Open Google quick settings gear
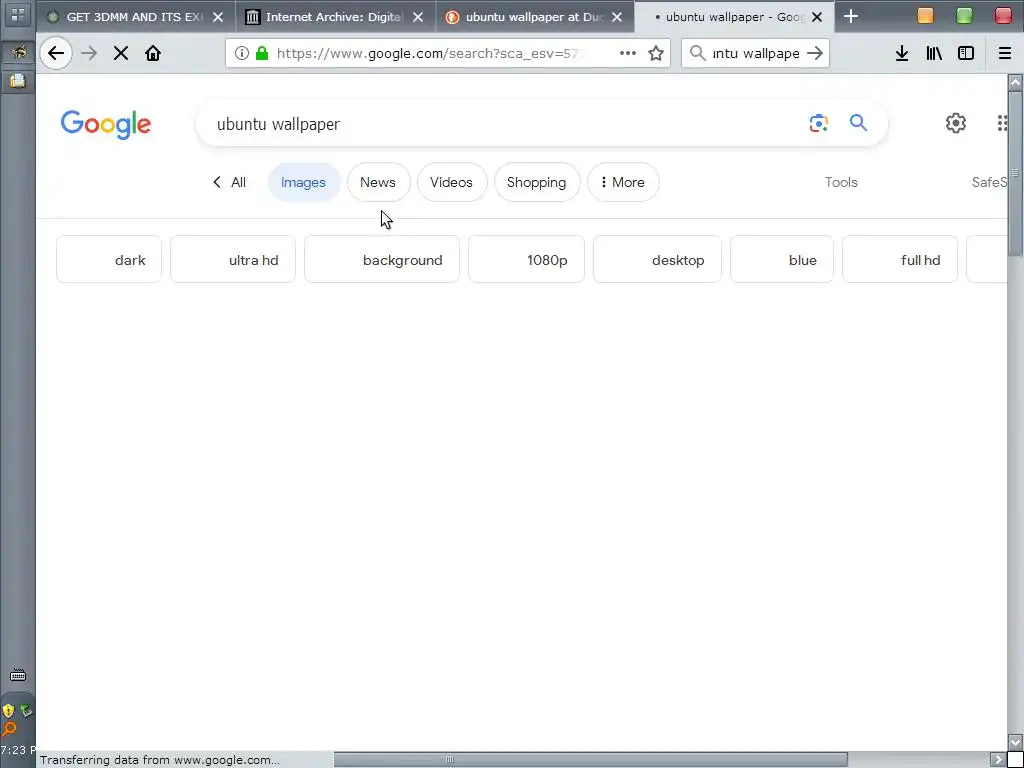The image size is (1024, 768). click(955, 123)
